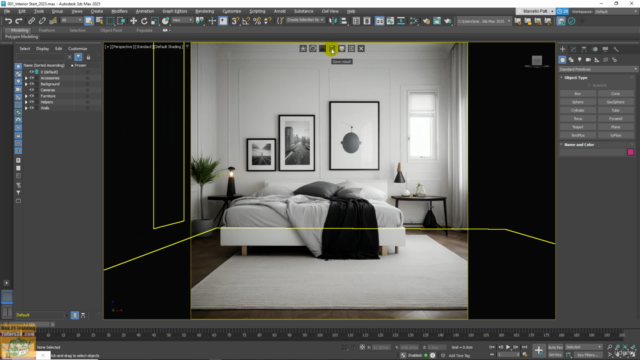
Task: Click the Set Key button
Action: click(555, 355)
